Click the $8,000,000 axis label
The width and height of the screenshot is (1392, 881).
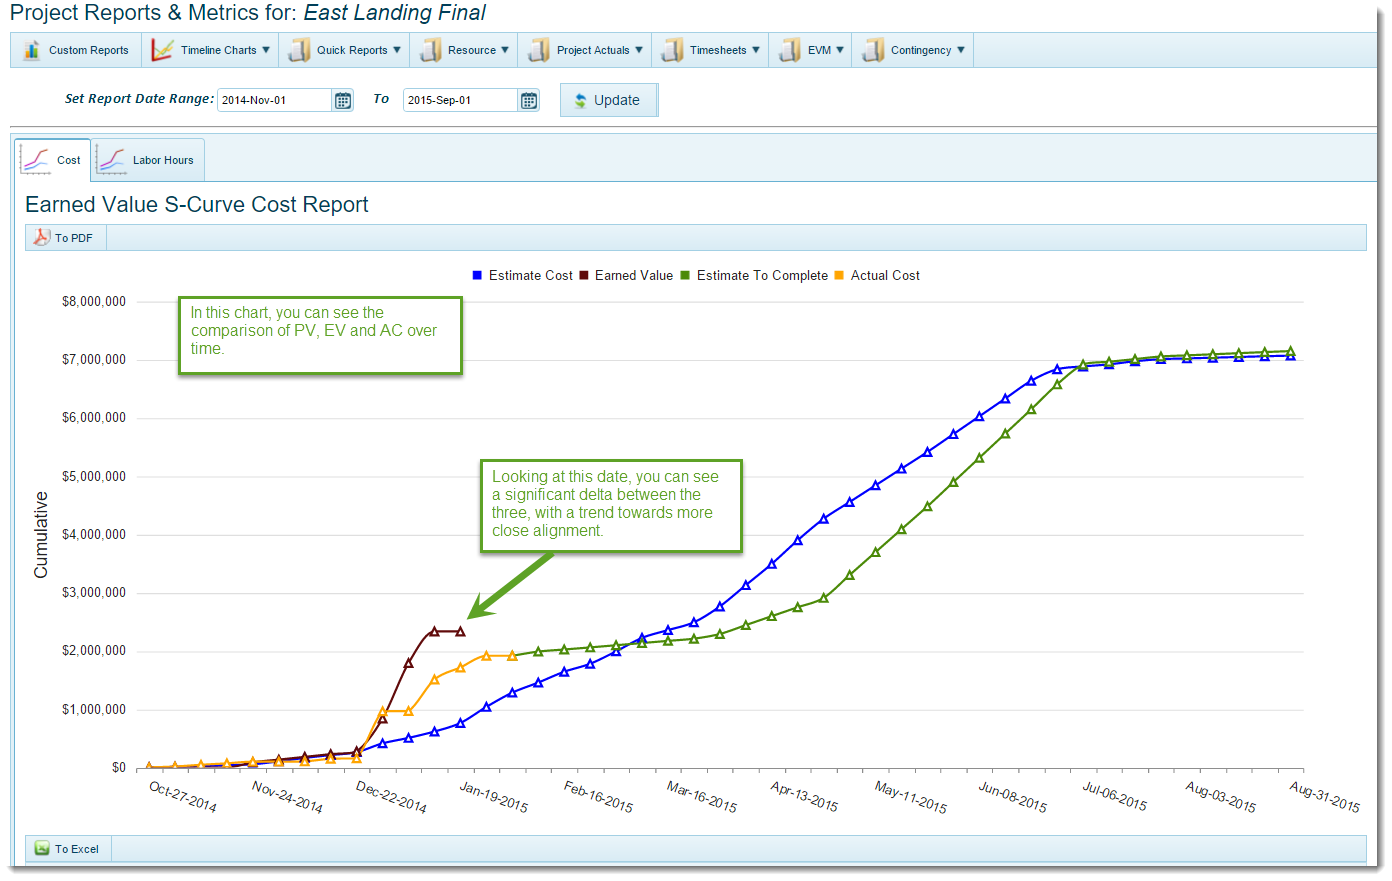94,302
